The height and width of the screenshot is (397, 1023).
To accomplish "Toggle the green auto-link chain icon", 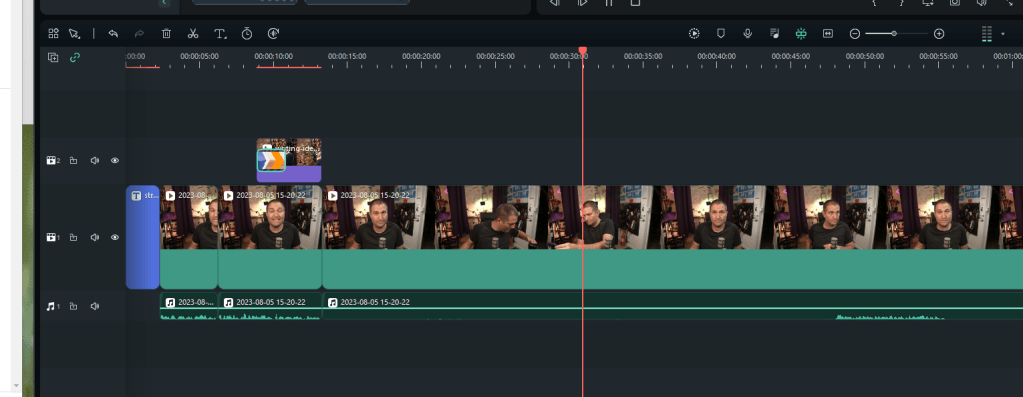I will [75, 57].
